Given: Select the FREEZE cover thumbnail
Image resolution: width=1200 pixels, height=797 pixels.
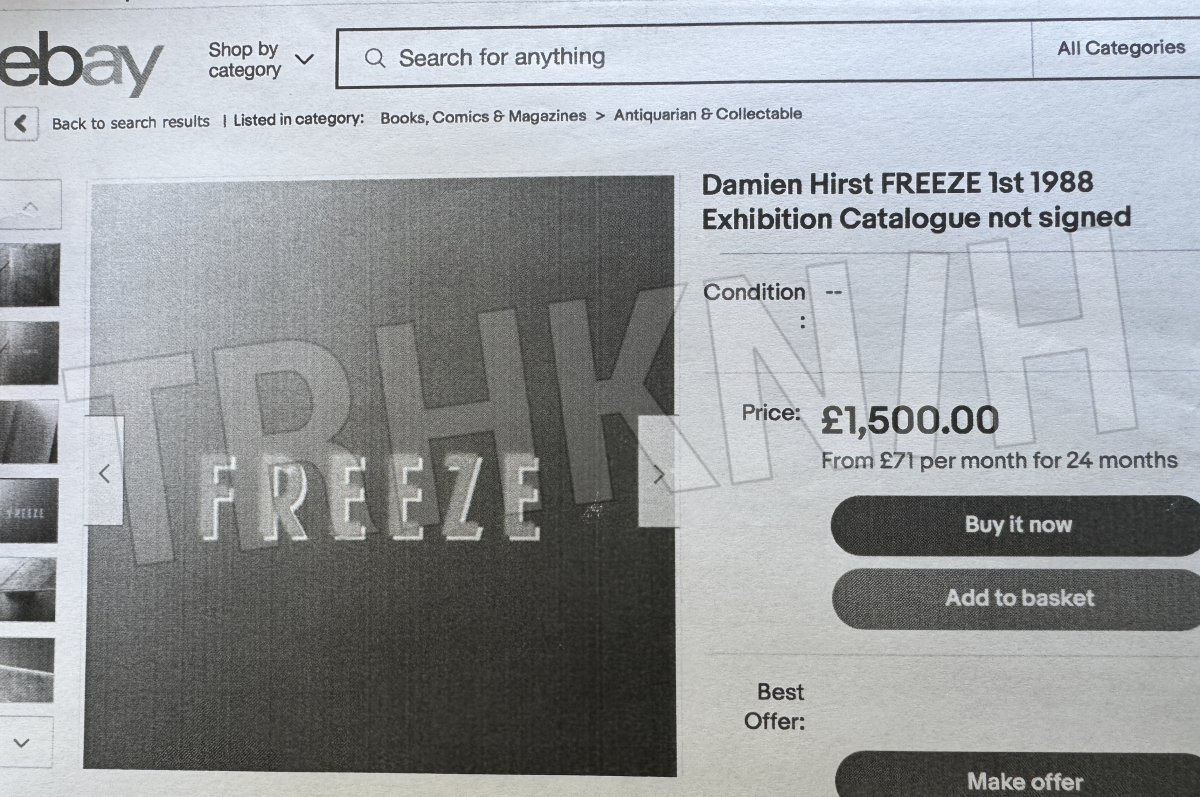Looking at the screenshot, I should click(x=28, y=511).
